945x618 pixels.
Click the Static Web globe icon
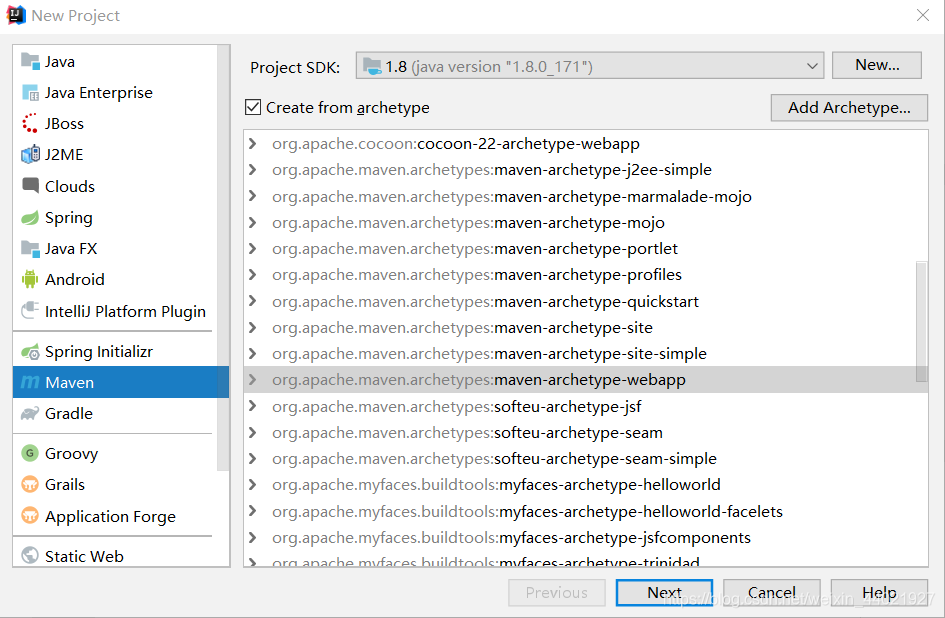(x=30, y=555)
